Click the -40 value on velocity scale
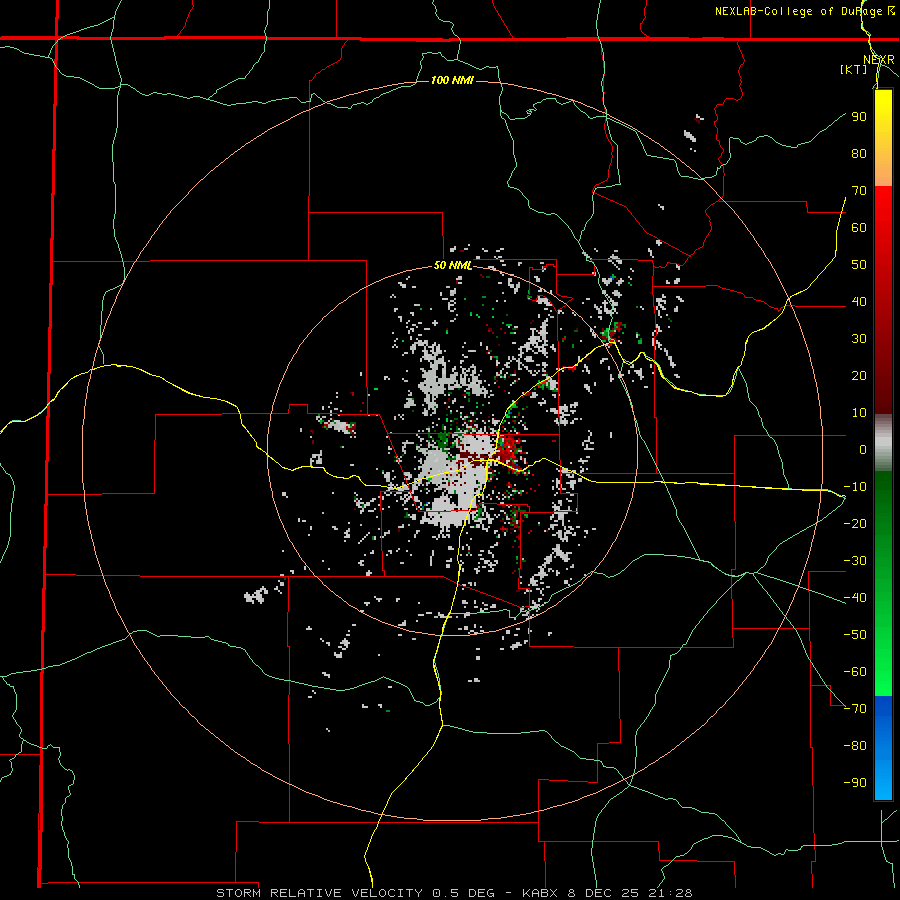The height and width of the screenshot is (900, 900). click(855, 598)
